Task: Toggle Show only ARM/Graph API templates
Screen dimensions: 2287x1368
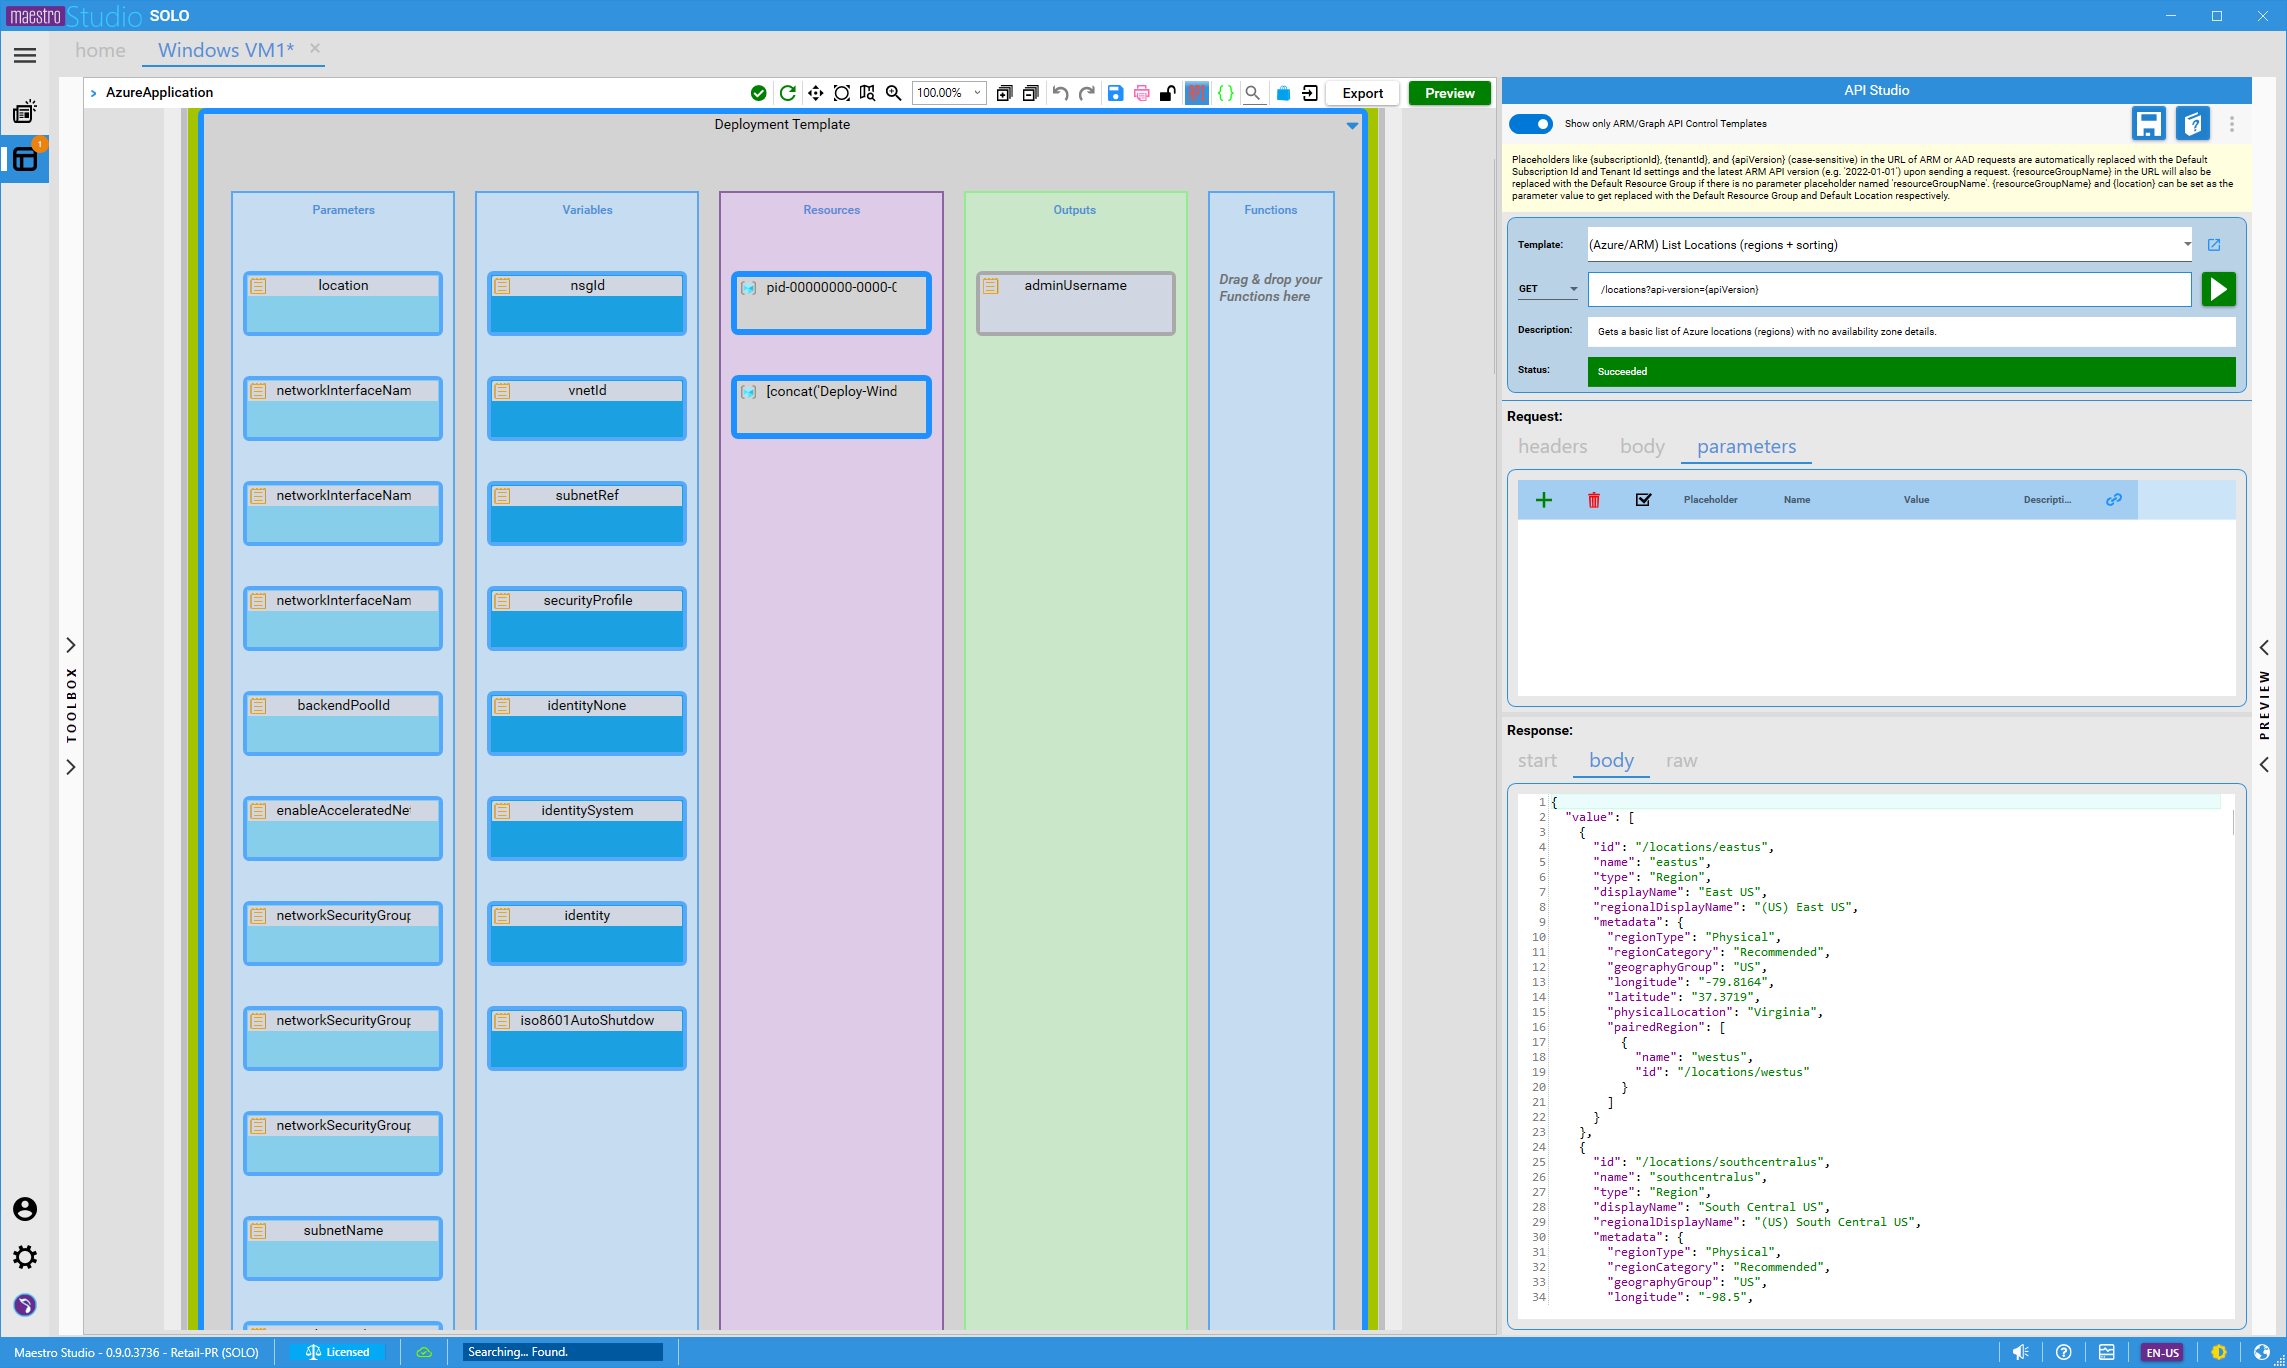Action: coord(1531,124)
